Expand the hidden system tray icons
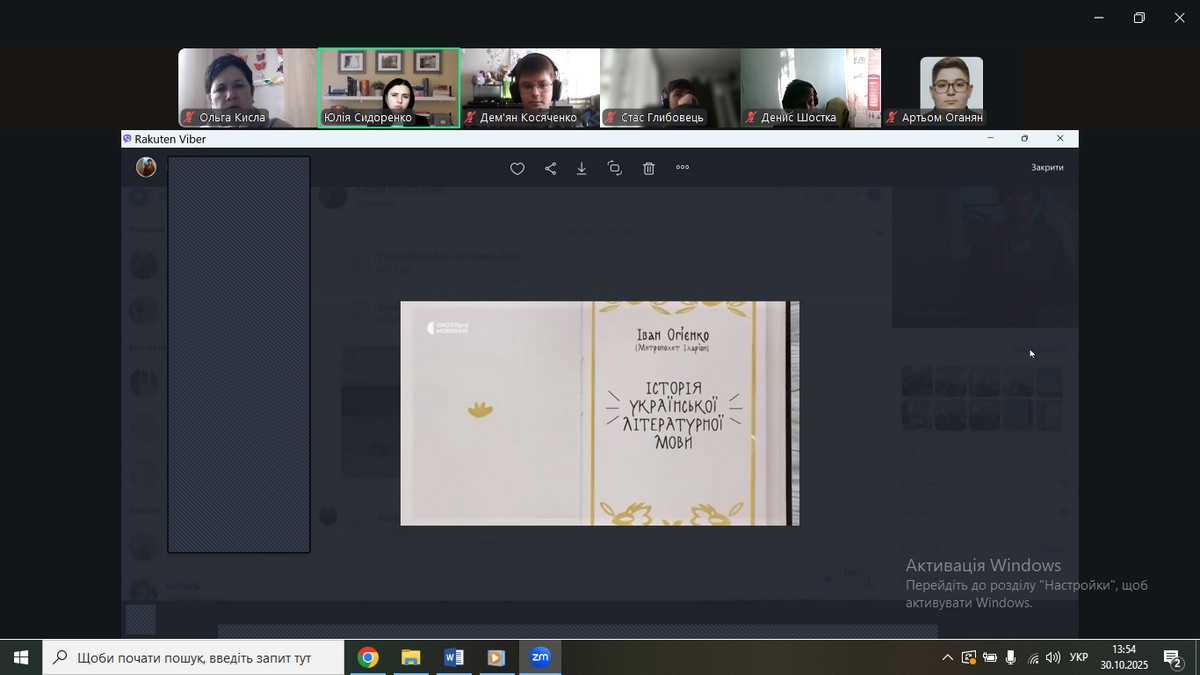 947,658
